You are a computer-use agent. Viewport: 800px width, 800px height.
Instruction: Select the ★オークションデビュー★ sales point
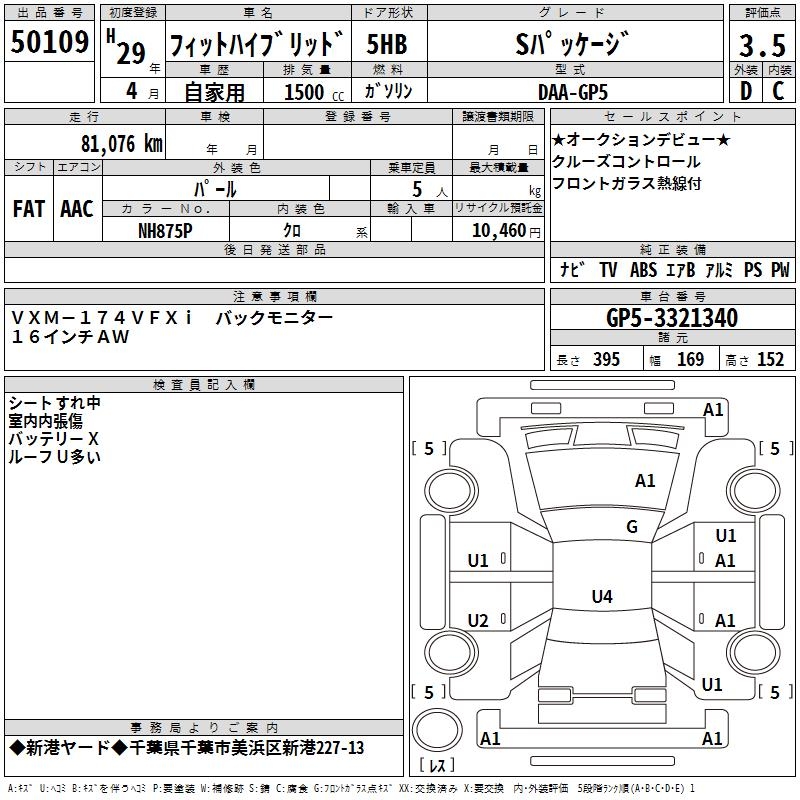[x=641, y=139]
